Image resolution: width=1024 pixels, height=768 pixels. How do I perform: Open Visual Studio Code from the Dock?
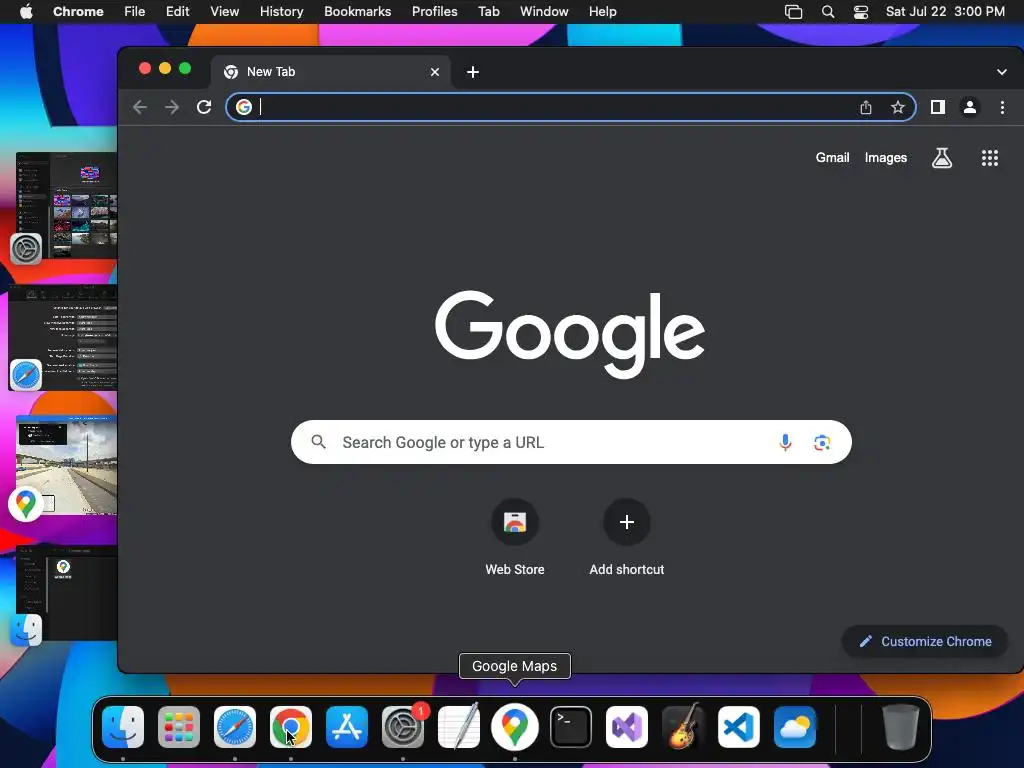coord(739,727)
